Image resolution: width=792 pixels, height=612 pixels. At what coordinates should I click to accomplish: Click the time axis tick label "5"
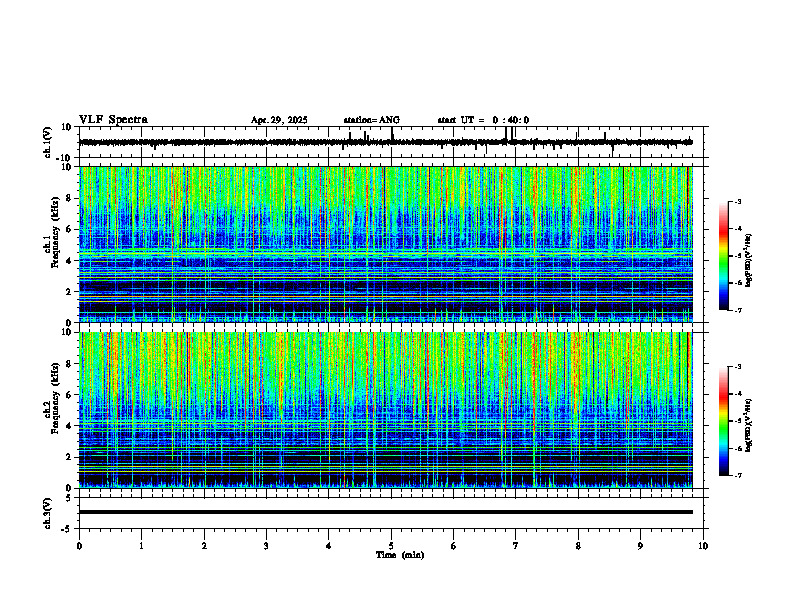click(x=391, y=546)
